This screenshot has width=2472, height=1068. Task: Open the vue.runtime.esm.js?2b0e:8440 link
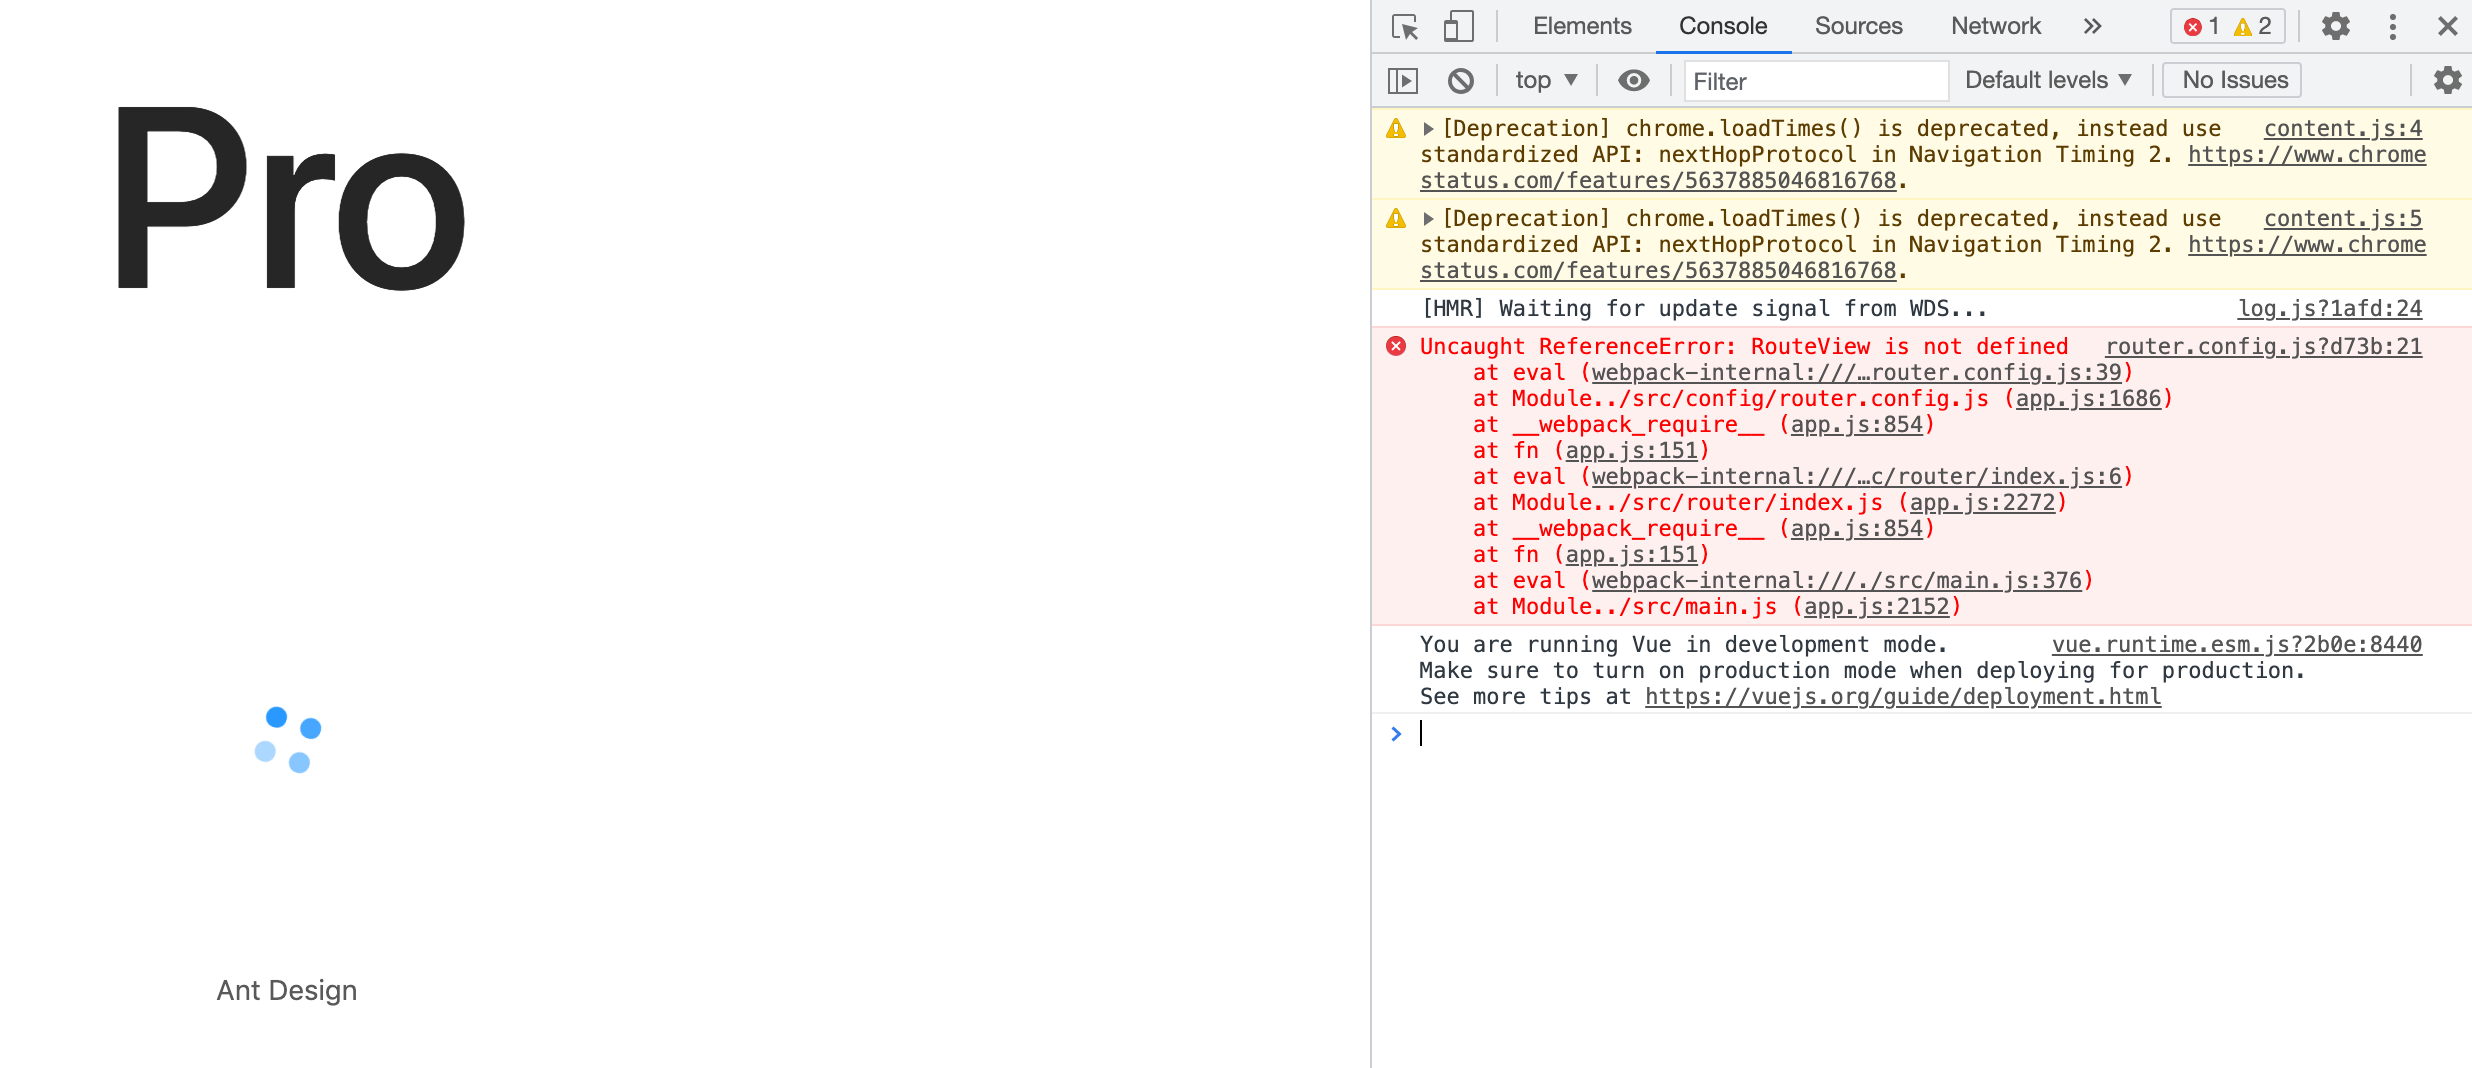coord(2236,645)
